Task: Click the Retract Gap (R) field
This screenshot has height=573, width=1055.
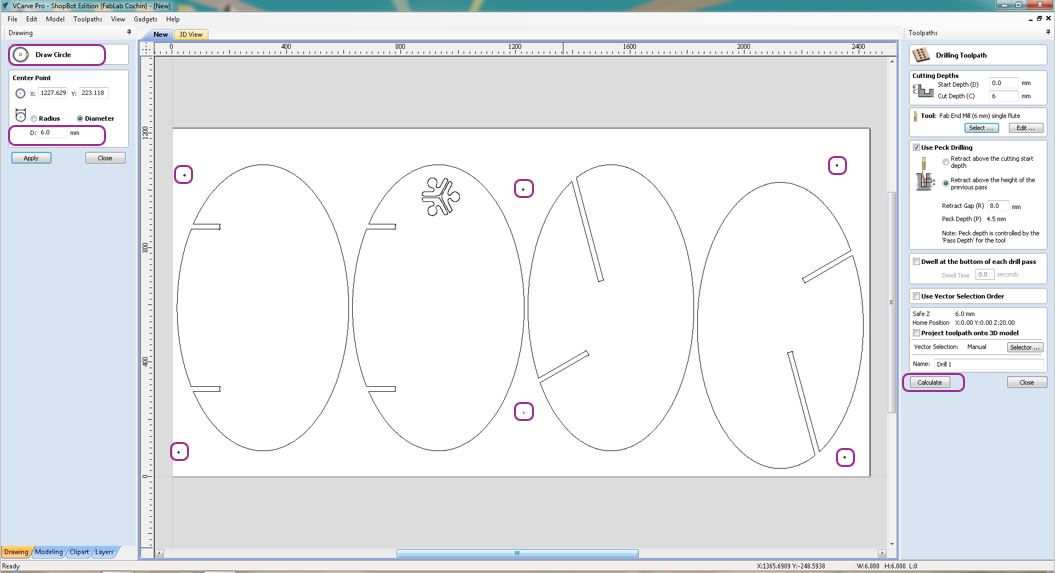Action: tap(997, 206)
